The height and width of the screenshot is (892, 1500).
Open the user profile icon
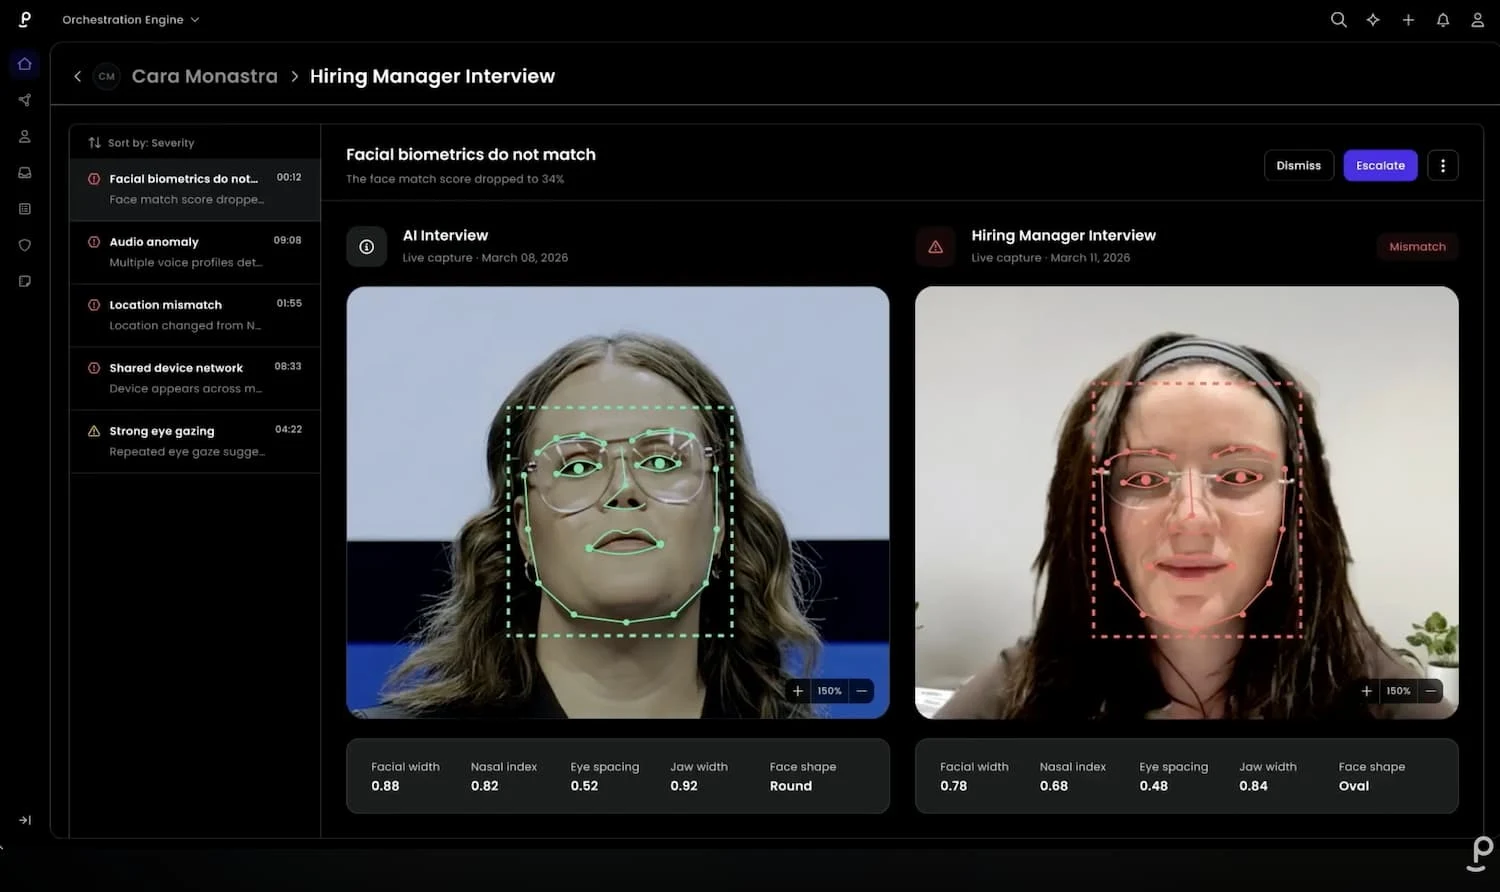1477,20
